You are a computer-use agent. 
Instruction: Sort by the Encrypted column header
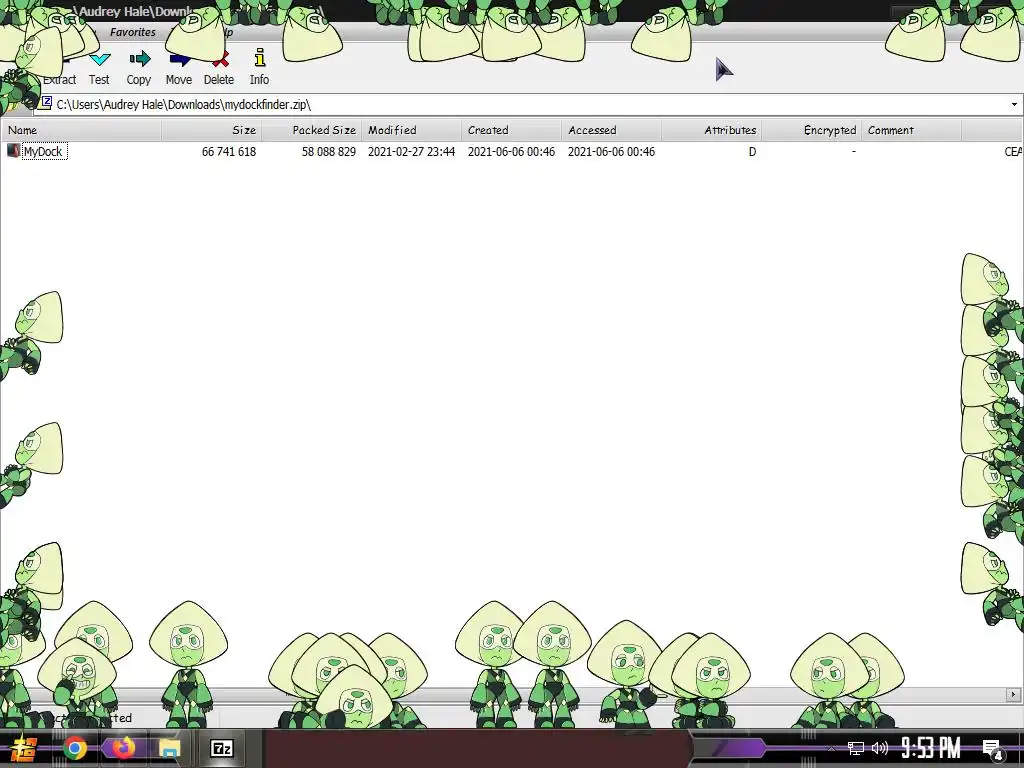click(x=811, y=130)
